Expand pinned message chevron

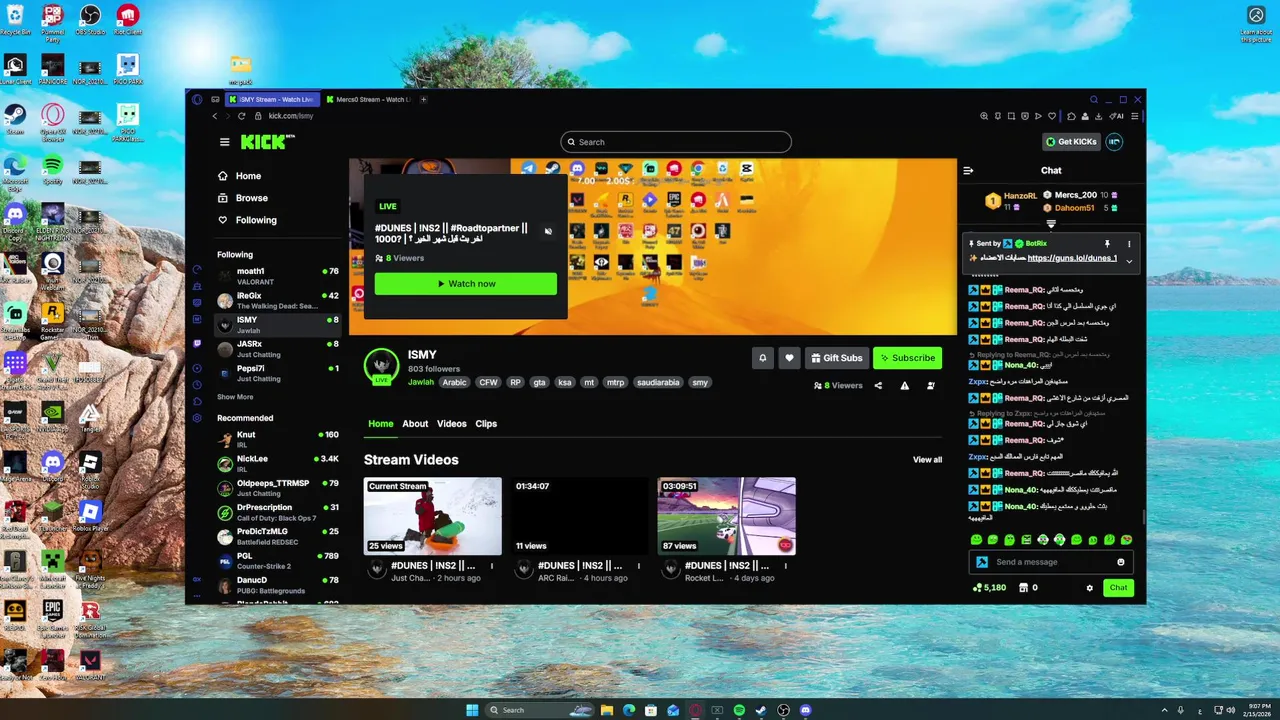pos(1129,261)
